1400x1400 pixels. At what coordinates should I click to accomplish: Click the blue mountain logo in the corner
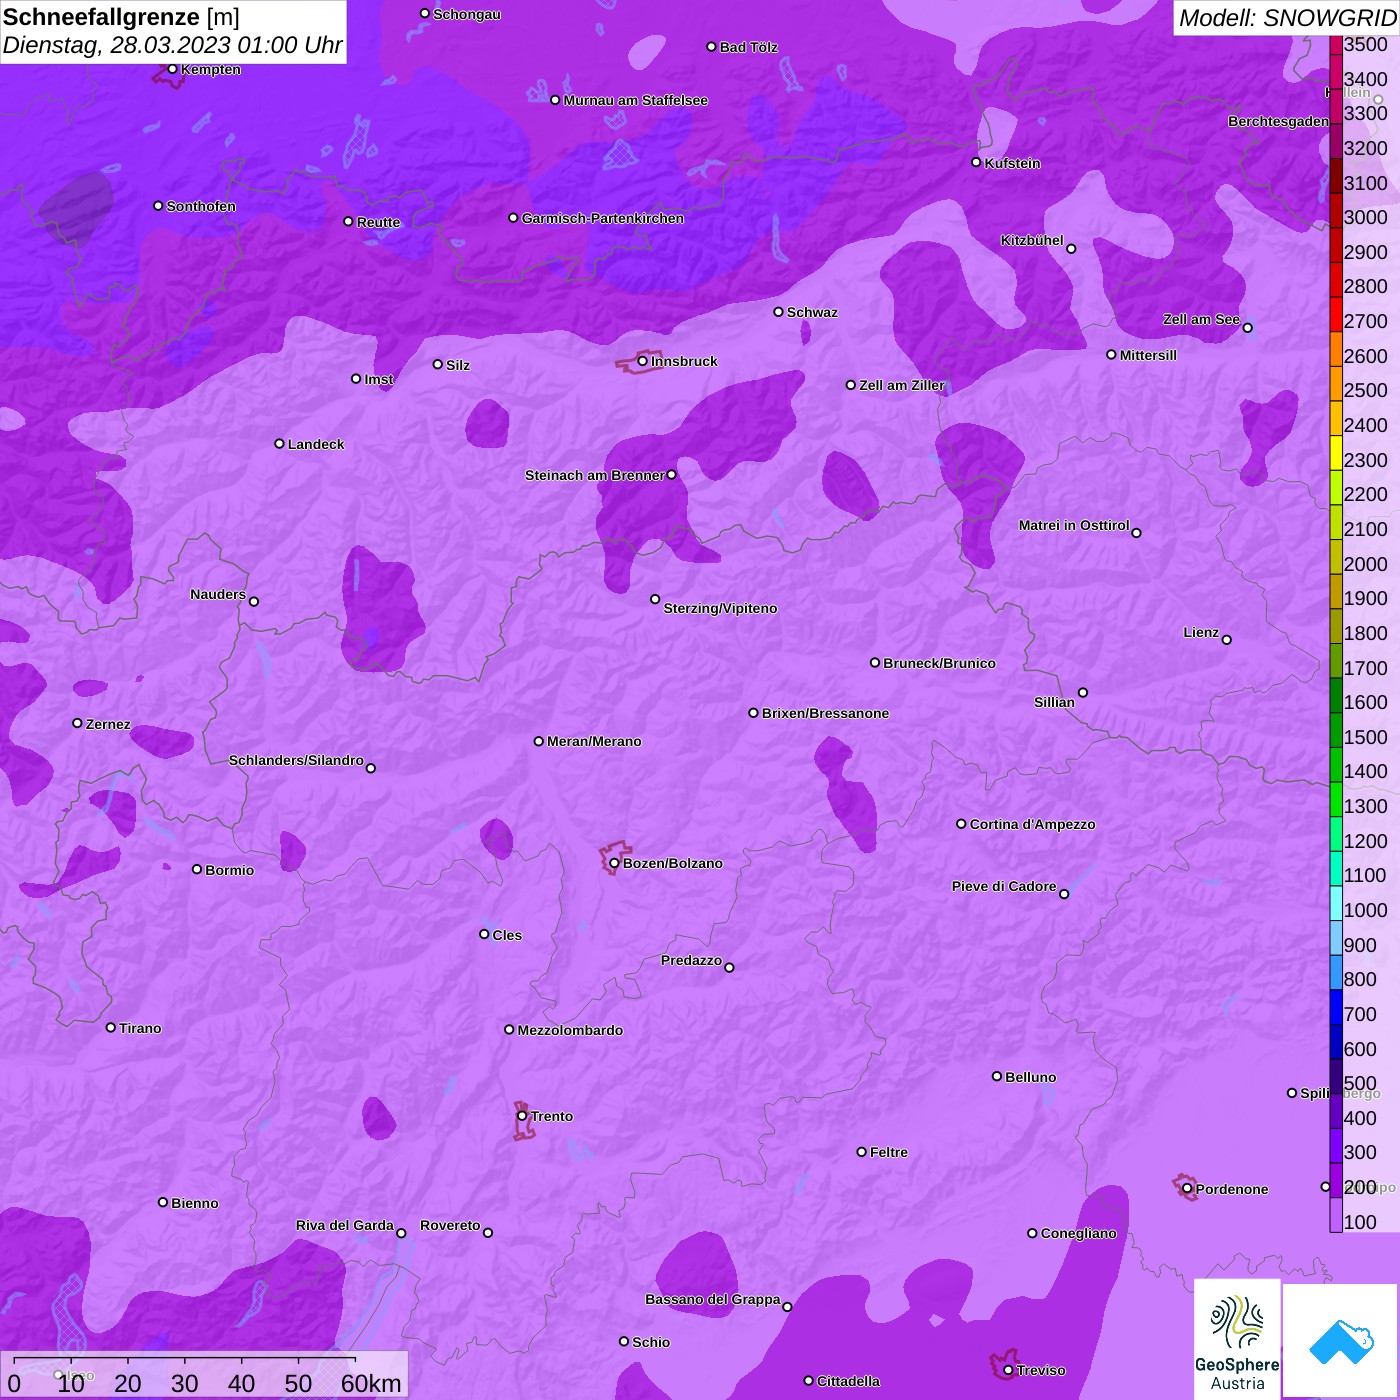1341,1341
